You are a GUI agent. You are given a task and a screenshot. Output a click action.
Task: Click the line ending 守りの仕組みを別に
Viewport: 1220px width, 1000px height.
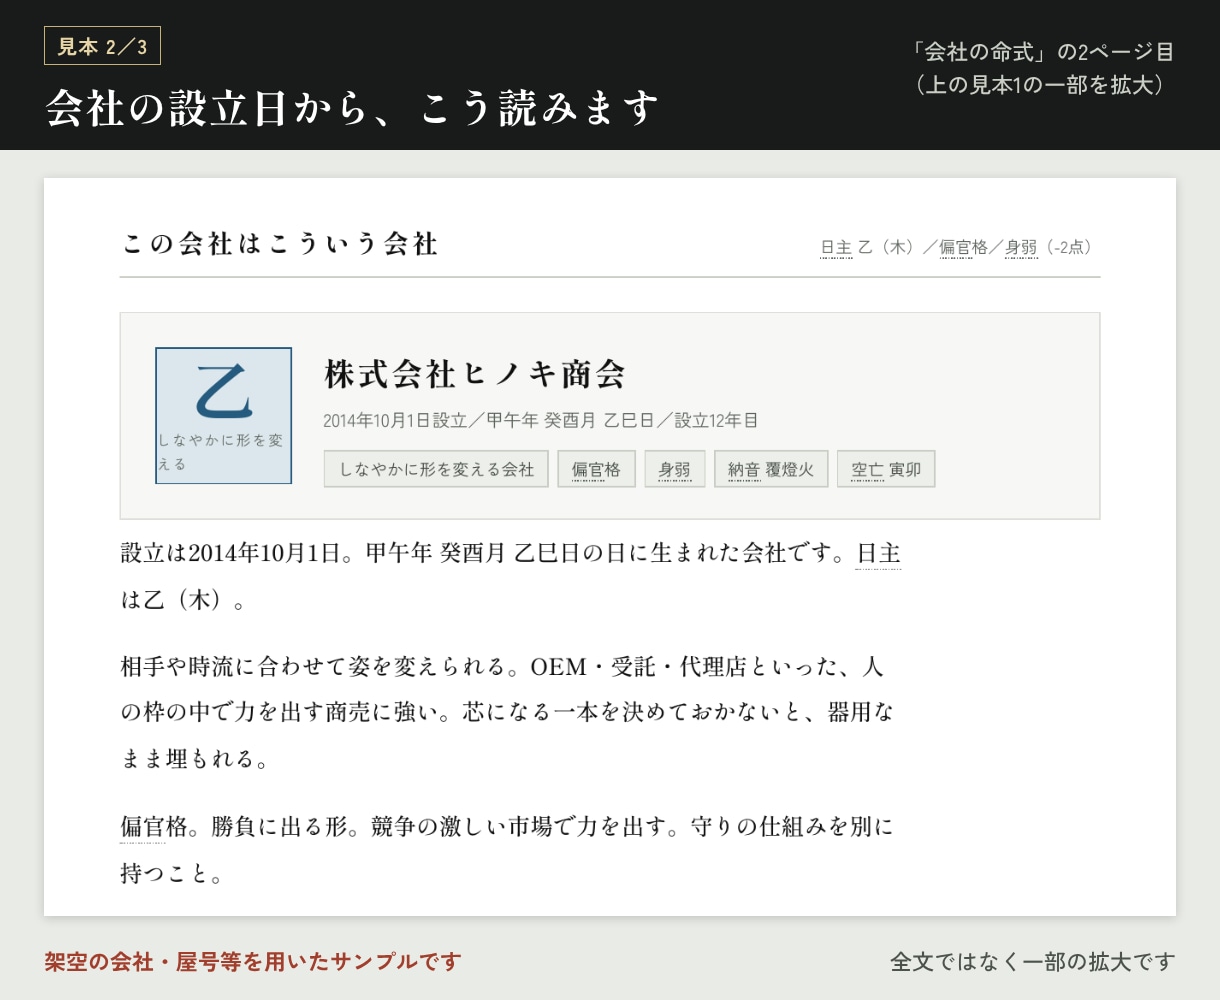tap(507, 827)
